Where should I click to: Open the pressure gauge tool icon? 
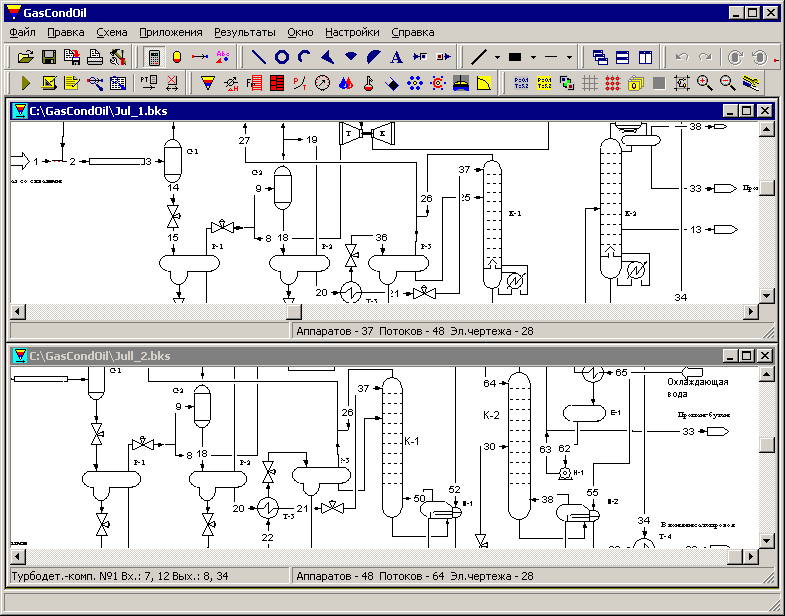click(x=322, y=83)
